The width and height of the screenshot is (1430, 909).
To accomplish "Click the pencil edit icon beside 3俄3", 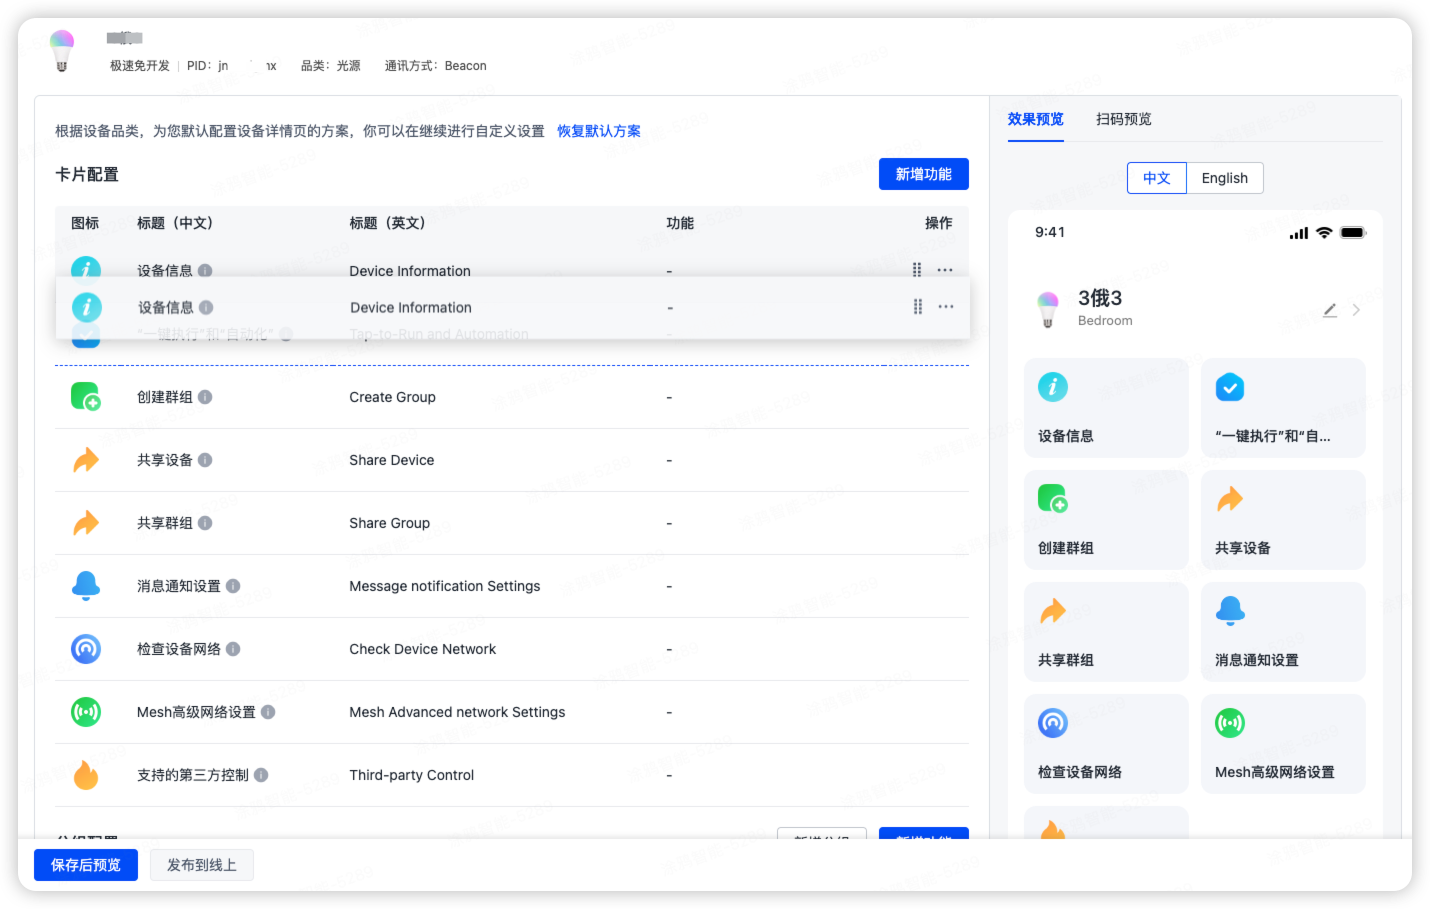I will tap(1330, 310).
